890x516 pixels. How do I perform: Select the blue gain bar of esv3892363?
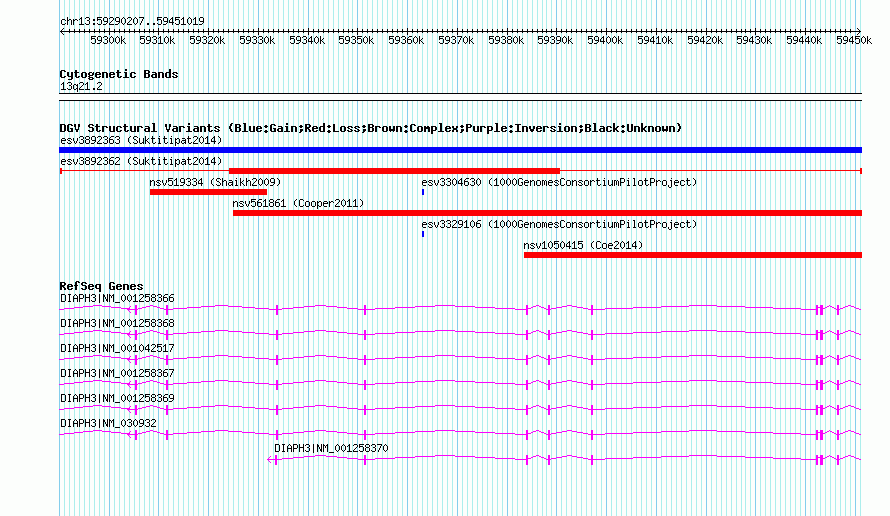[460, 150]
